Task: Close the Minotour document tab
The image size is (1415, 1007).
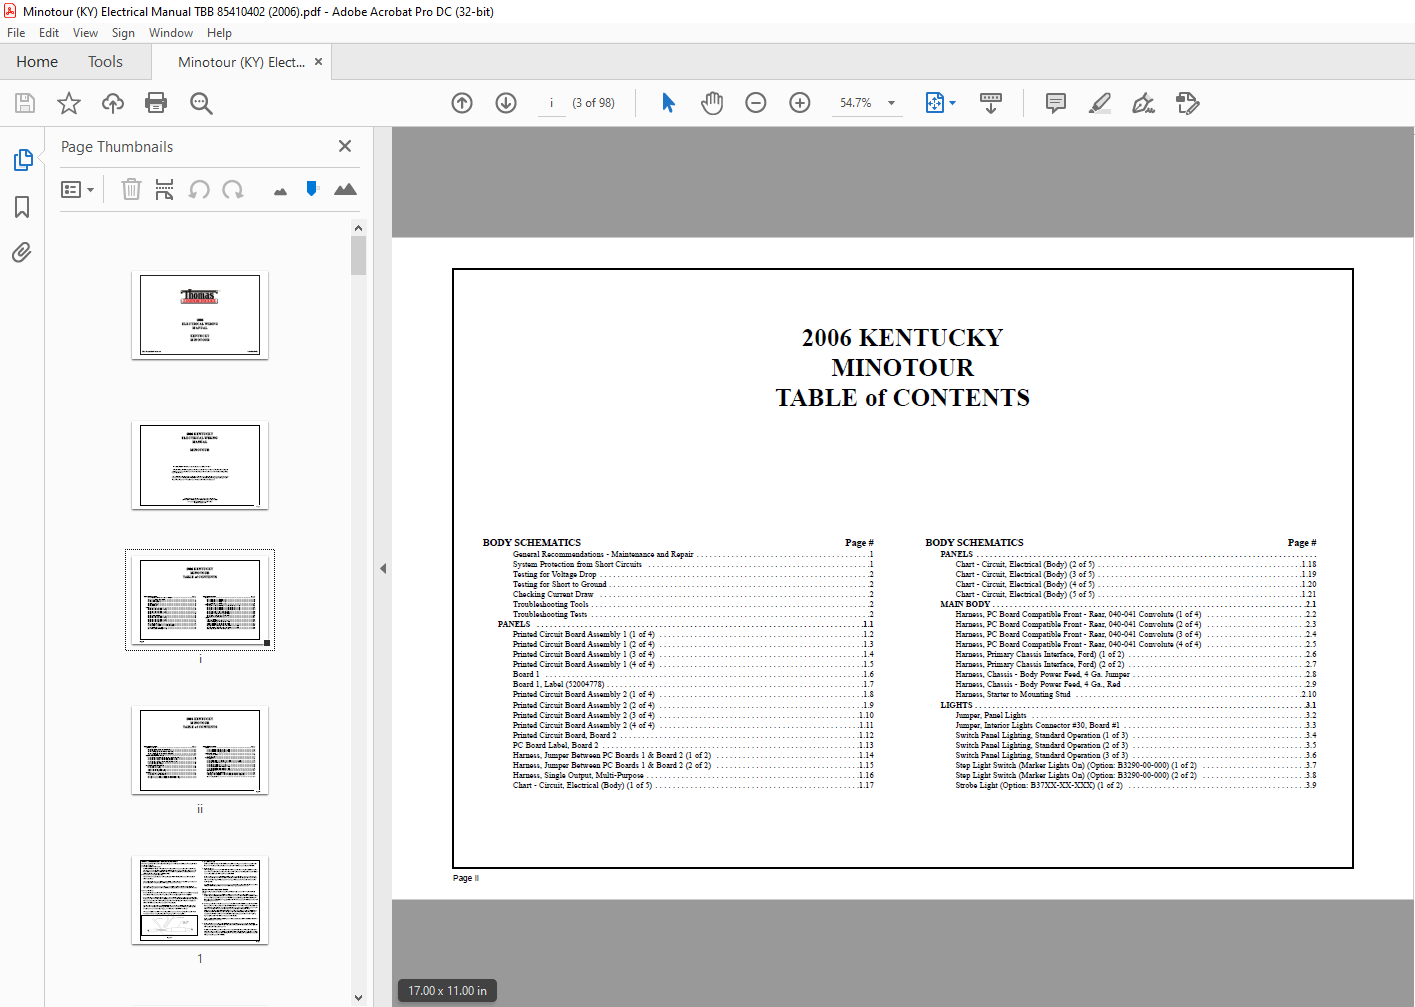Action: pyautogui.click(x=319, y=62)
